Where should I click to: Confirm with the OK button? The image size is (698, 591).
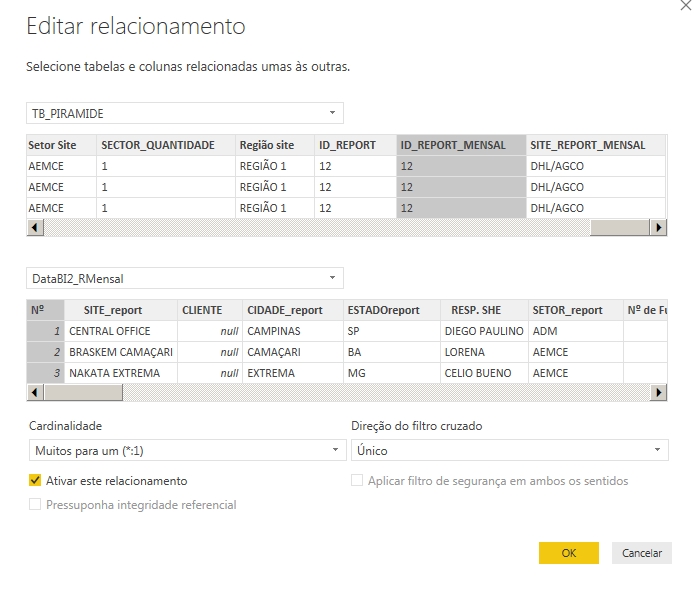point(568,553)
